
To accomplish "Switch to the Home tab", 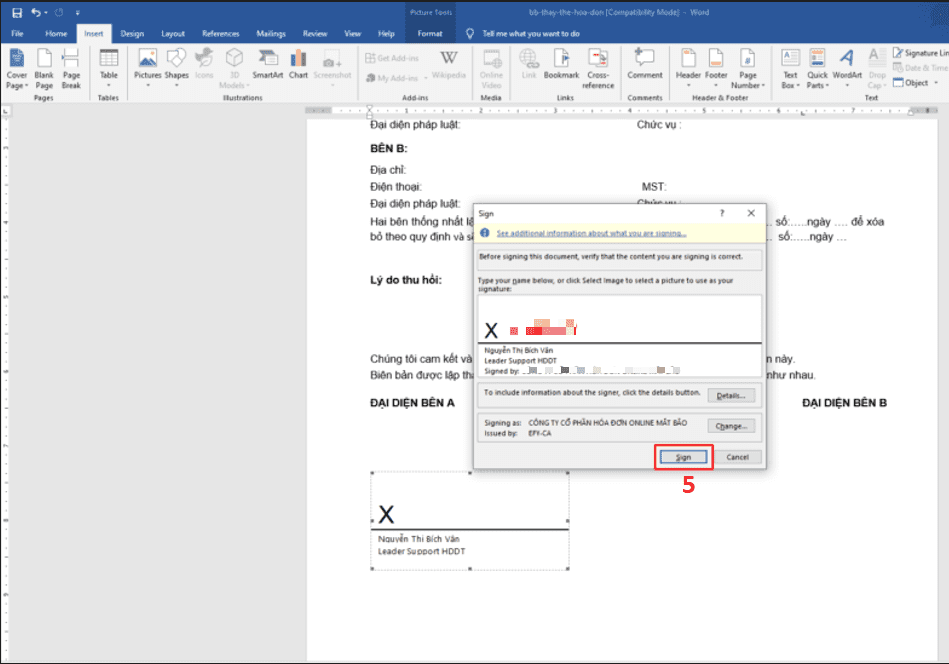I will [56, 34].
